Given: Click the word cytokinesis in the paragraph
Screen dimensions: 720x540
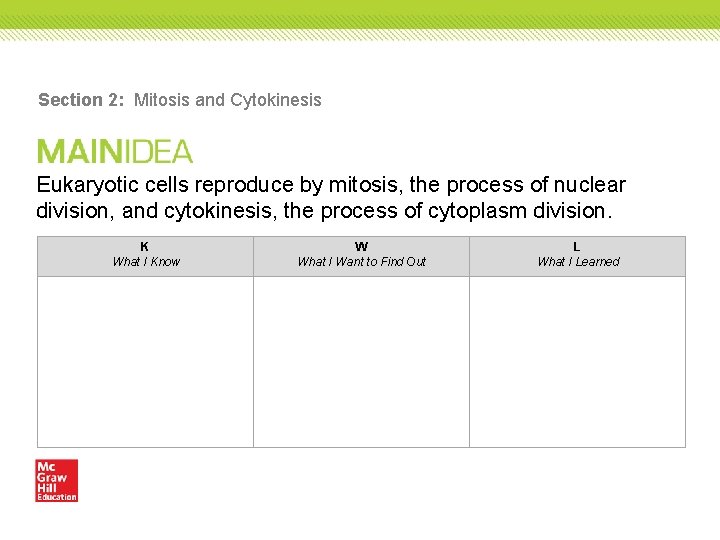Looking at the screenshot, I should 218,211.
